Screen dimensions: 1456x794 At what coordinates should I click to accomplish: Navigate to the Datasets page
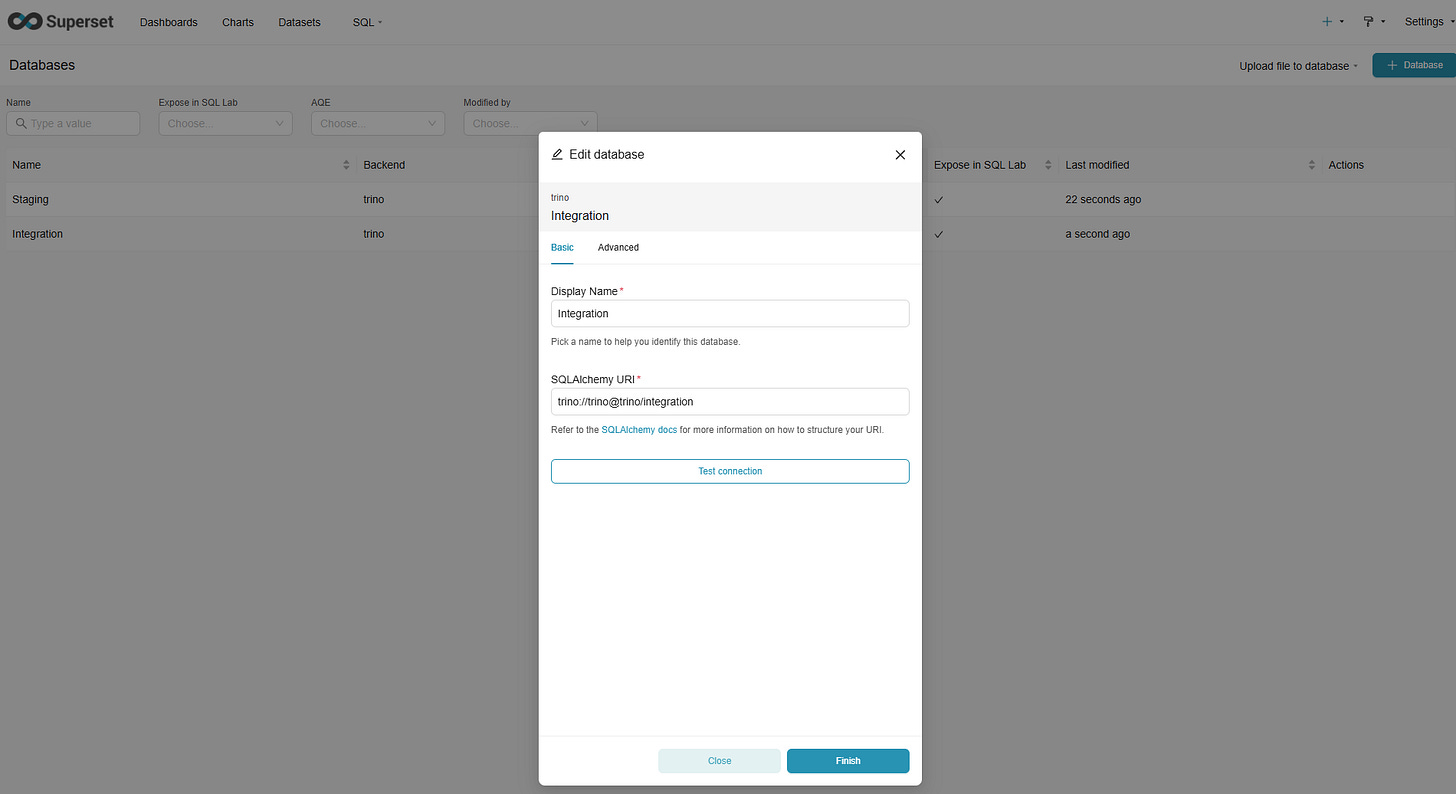point(300,22)
